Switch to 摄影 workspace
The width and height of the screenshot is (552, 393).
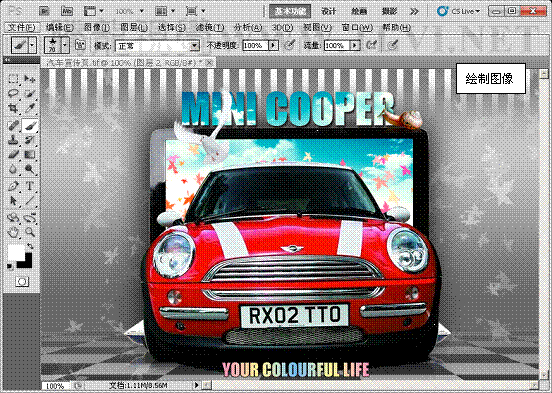[x=389, y=11]
